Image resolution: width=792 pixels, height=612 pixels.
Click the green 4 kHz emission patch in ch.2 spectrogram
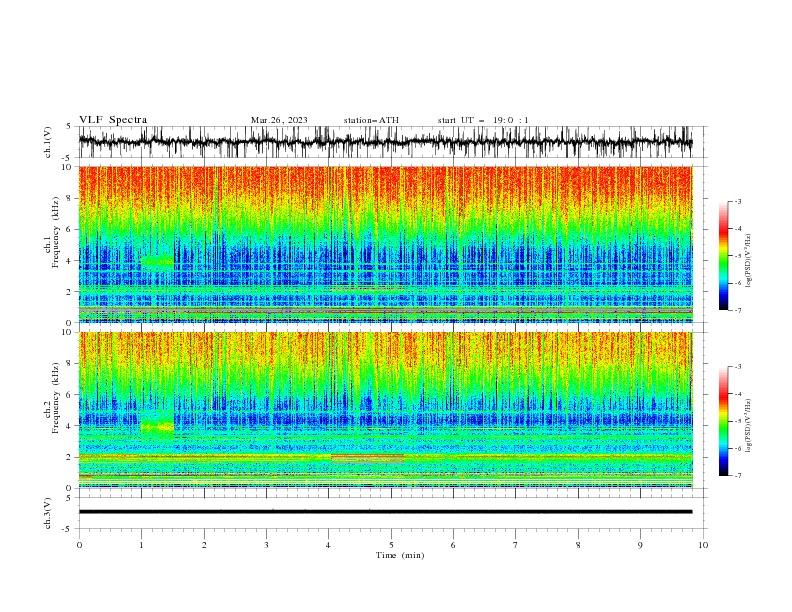(157, 427)
